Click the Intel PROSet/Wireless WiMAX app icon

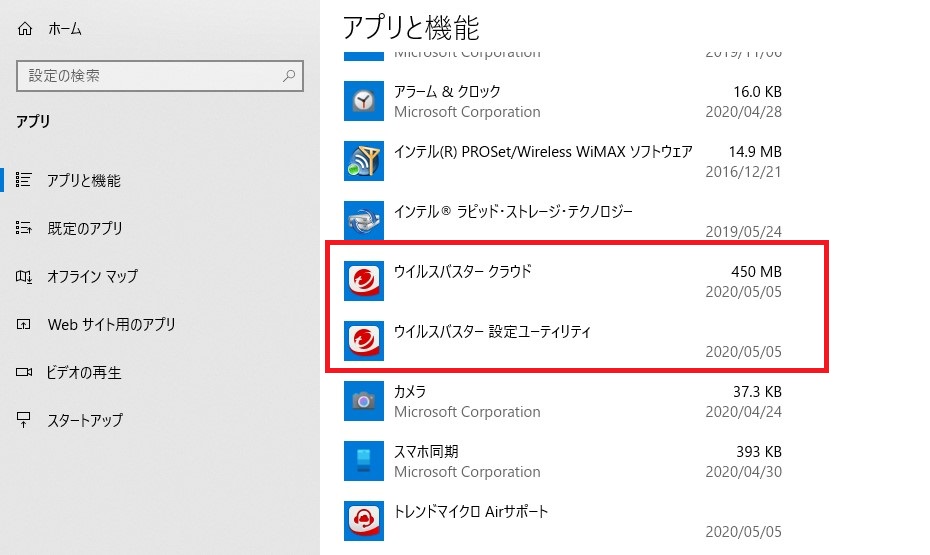[364, 161]
